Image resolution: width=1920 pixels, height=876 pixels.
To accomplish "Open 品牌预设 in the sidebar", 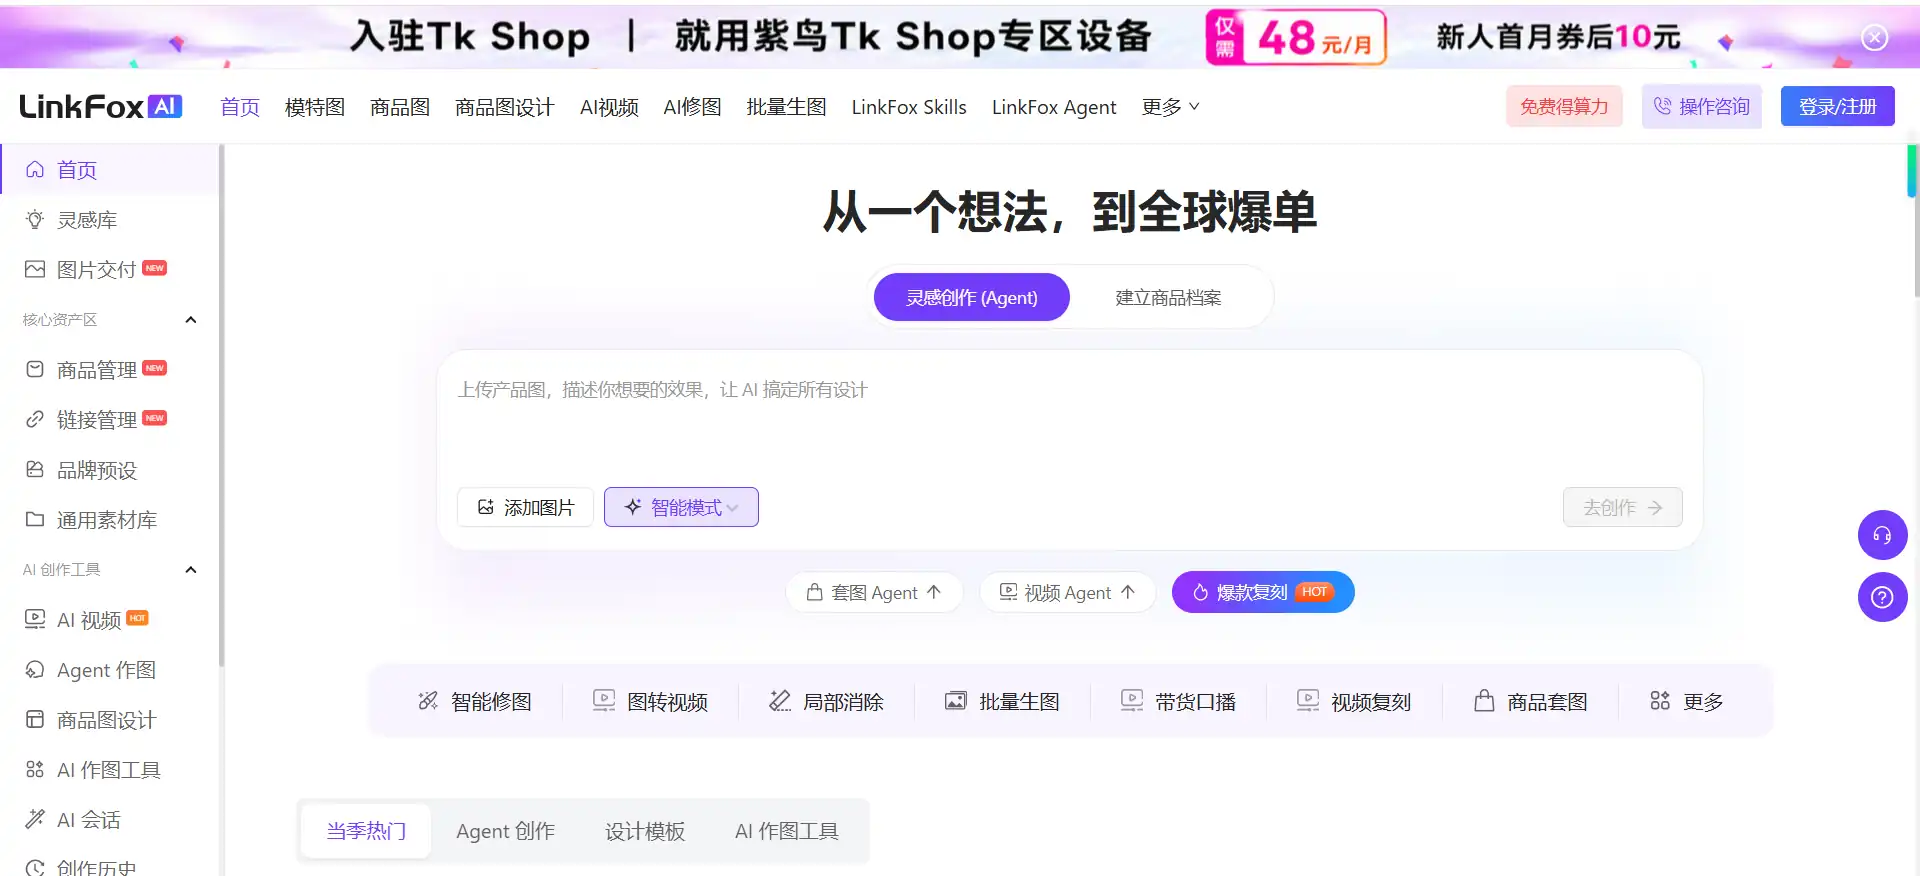I will (x=110, y=470).
